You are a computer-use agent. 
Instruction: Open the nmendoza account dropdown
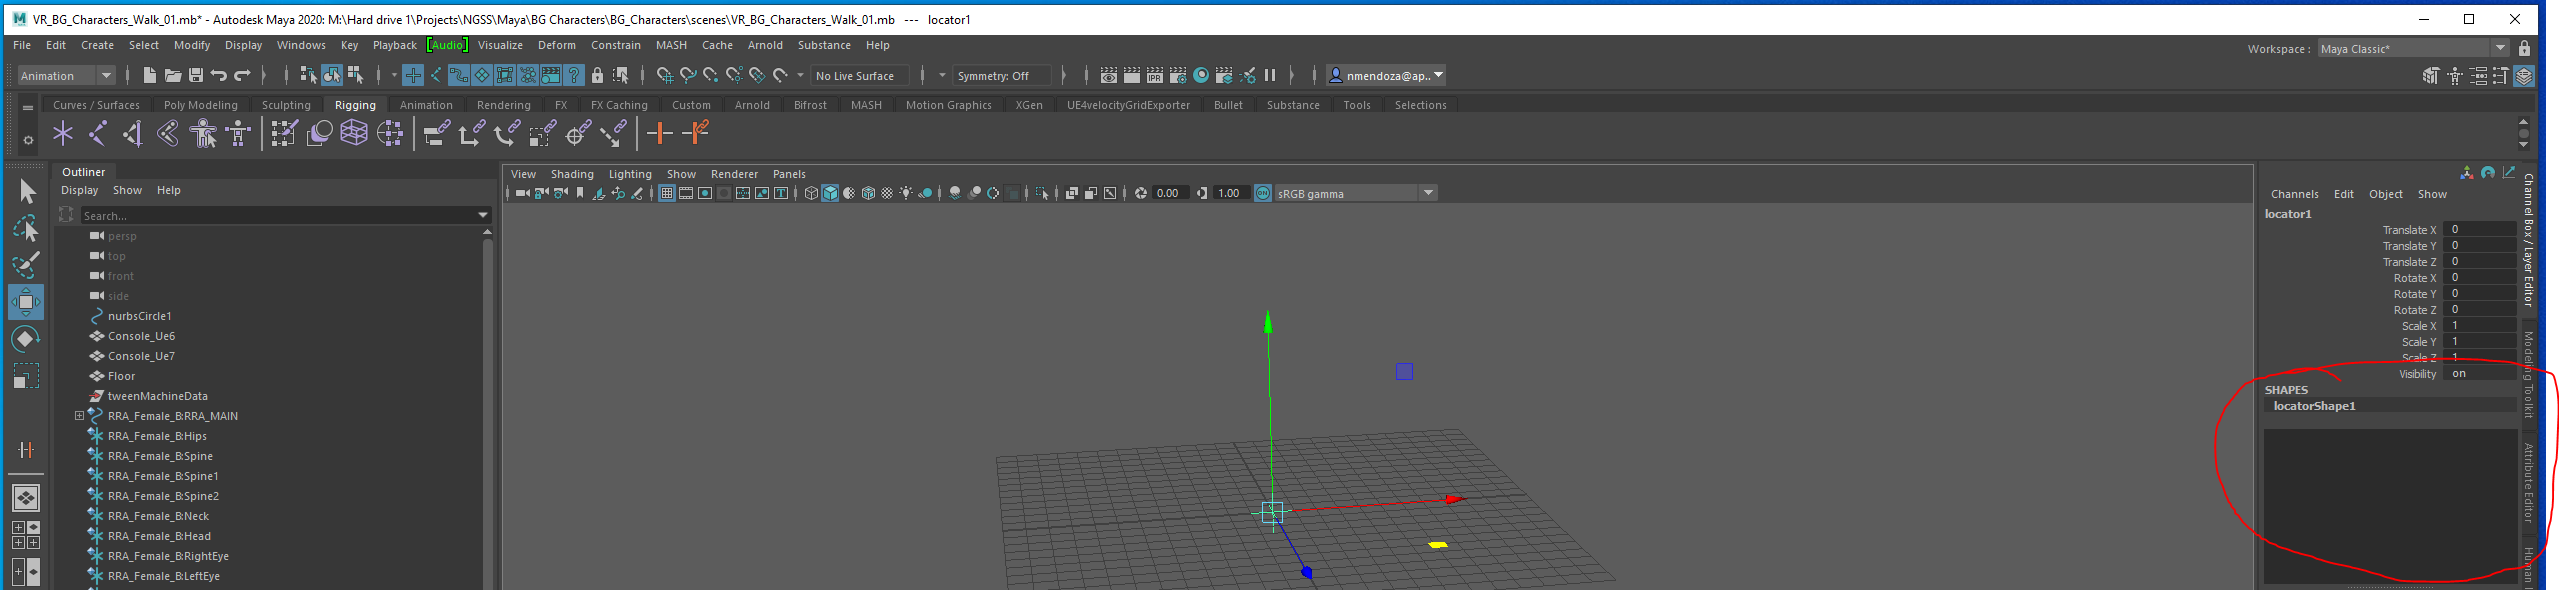coord(1386,75)
